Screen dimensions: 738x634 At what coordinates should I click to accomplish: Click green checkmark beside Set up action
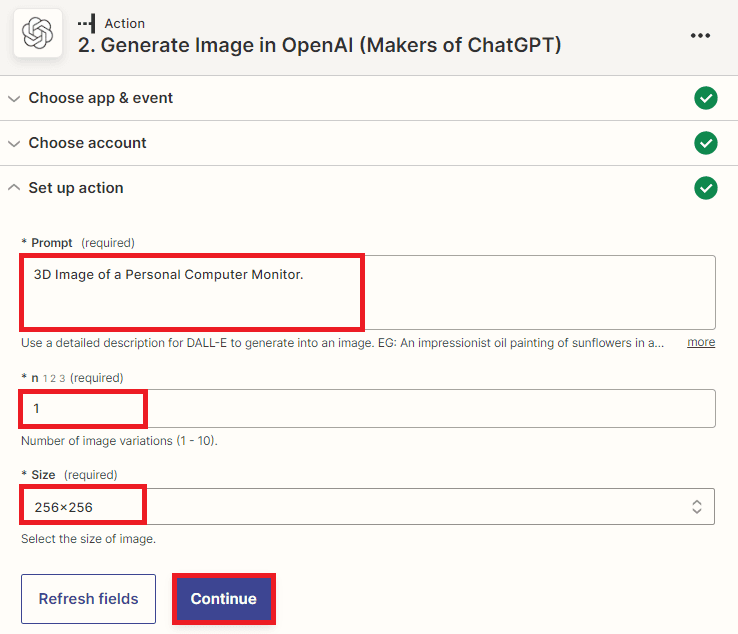tap(706, 188)
